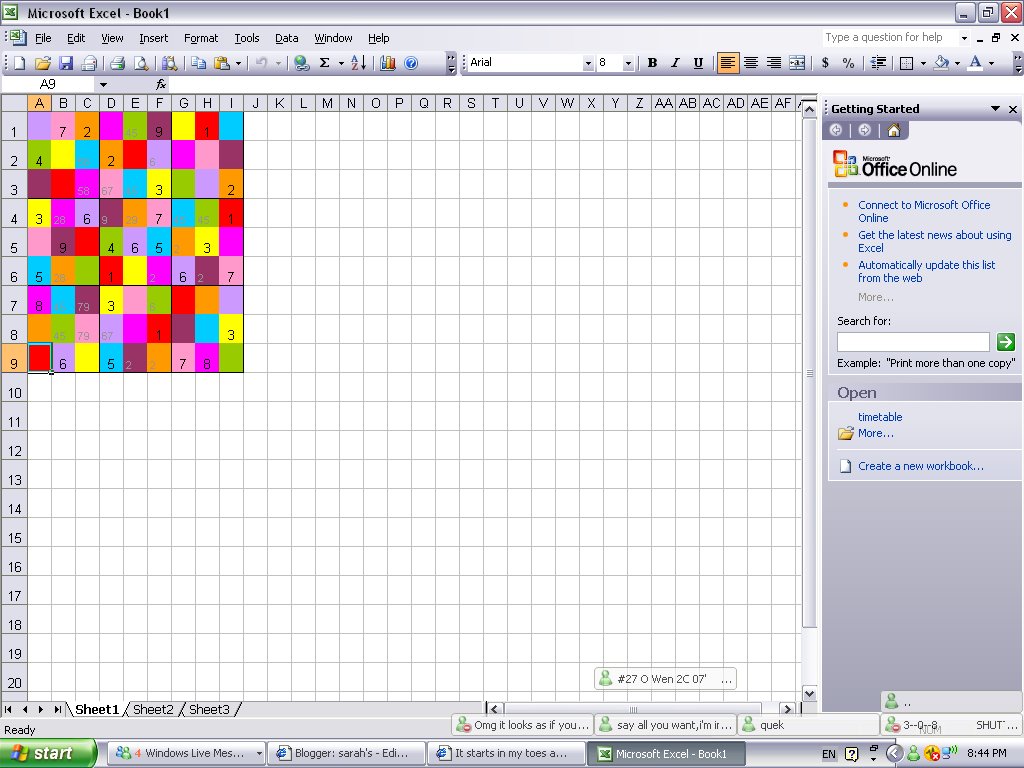Insert hyperlink using globe icon

click(x=301, y=63)
